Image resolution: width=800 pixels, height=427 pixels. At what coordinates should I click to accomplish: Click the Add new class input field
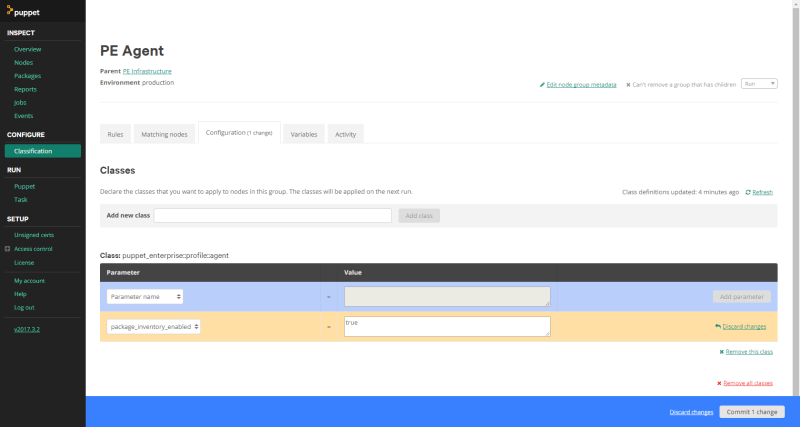[272, 215]
